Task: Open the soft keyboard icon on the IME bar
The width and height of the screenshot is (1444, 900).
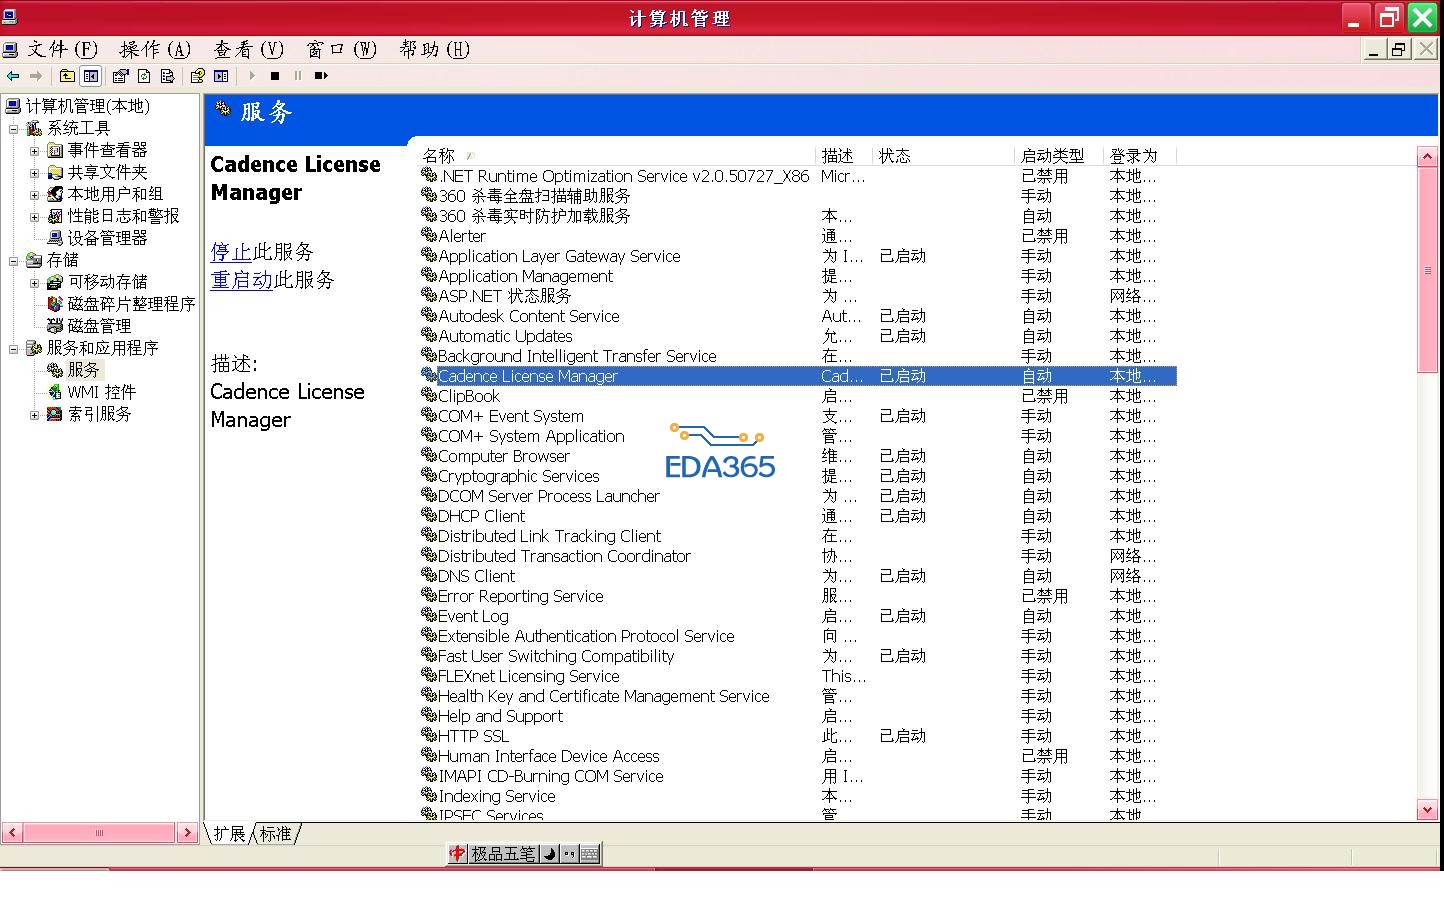Action: coord(589,854)
